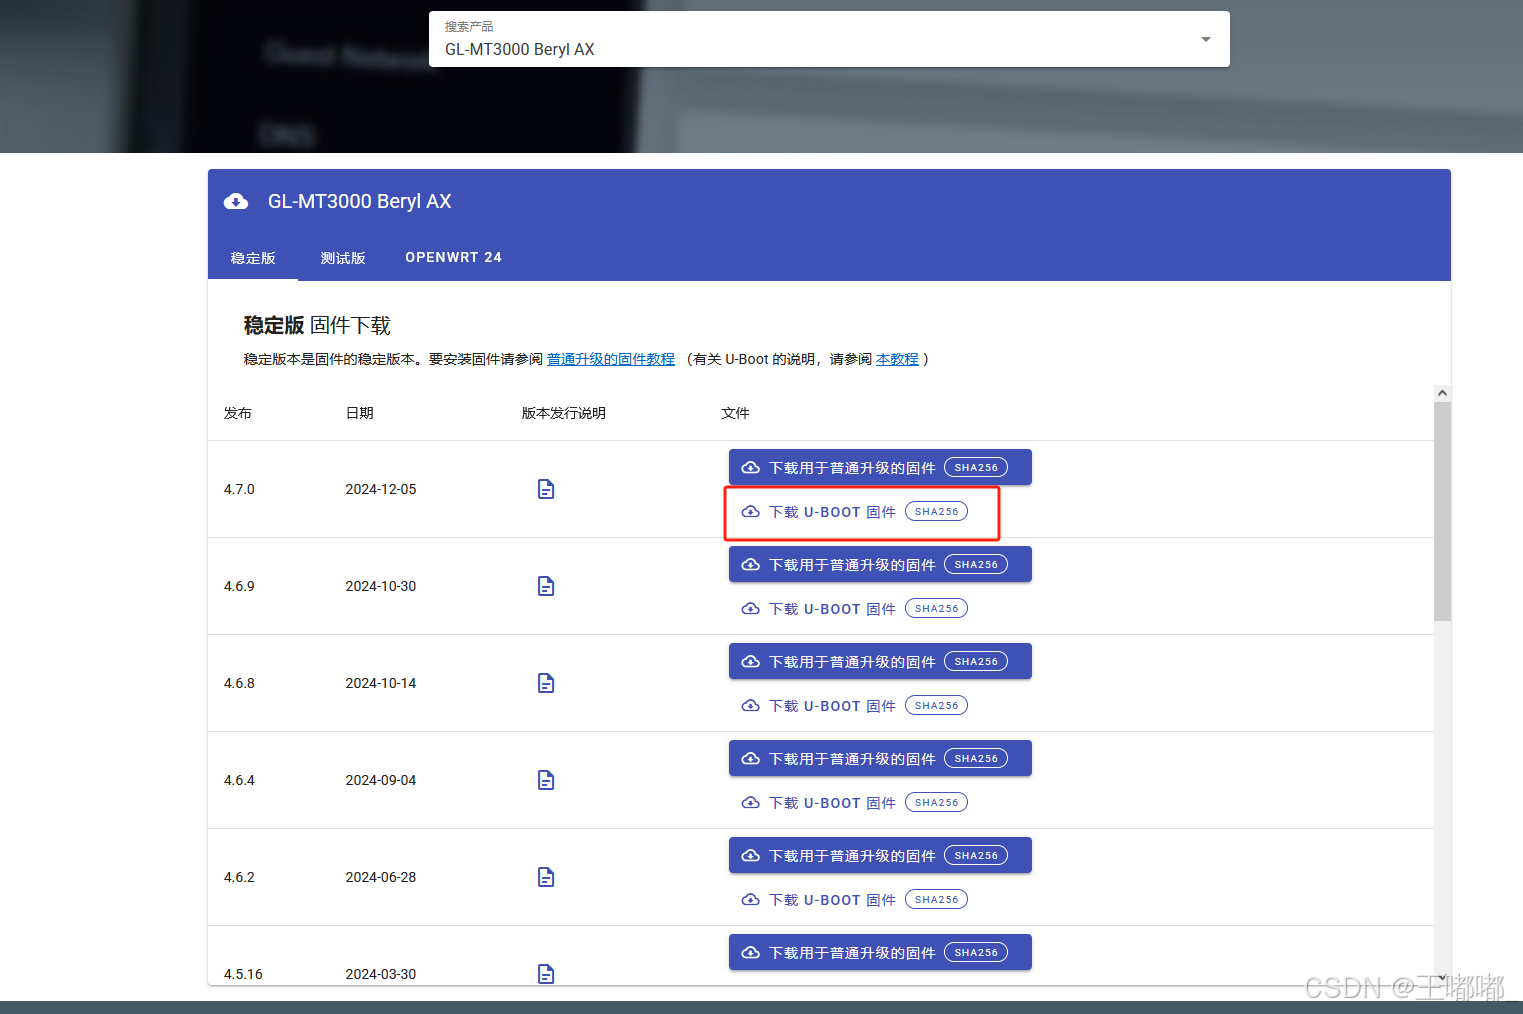Click the 稳定版 固件下载 heading
This screenshot has width=1523, height=1014.
[317, 325]
